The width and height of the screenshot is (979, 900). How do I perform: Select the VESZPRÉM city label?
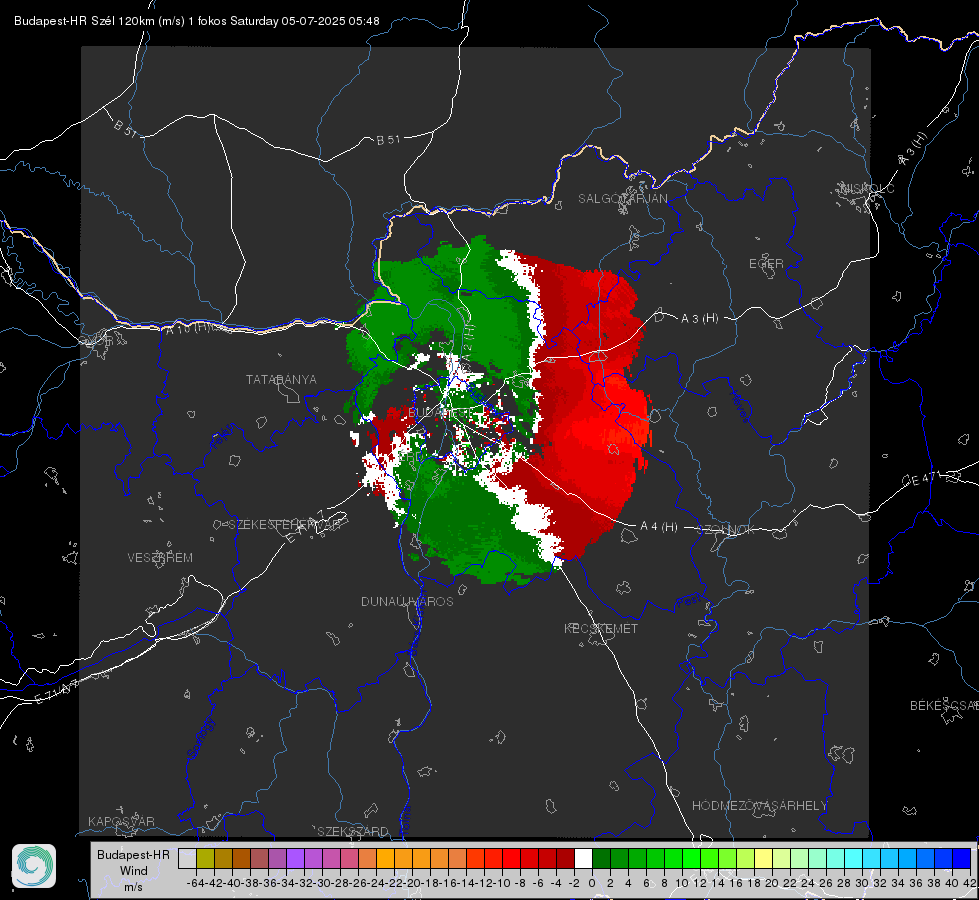(160, 557)
